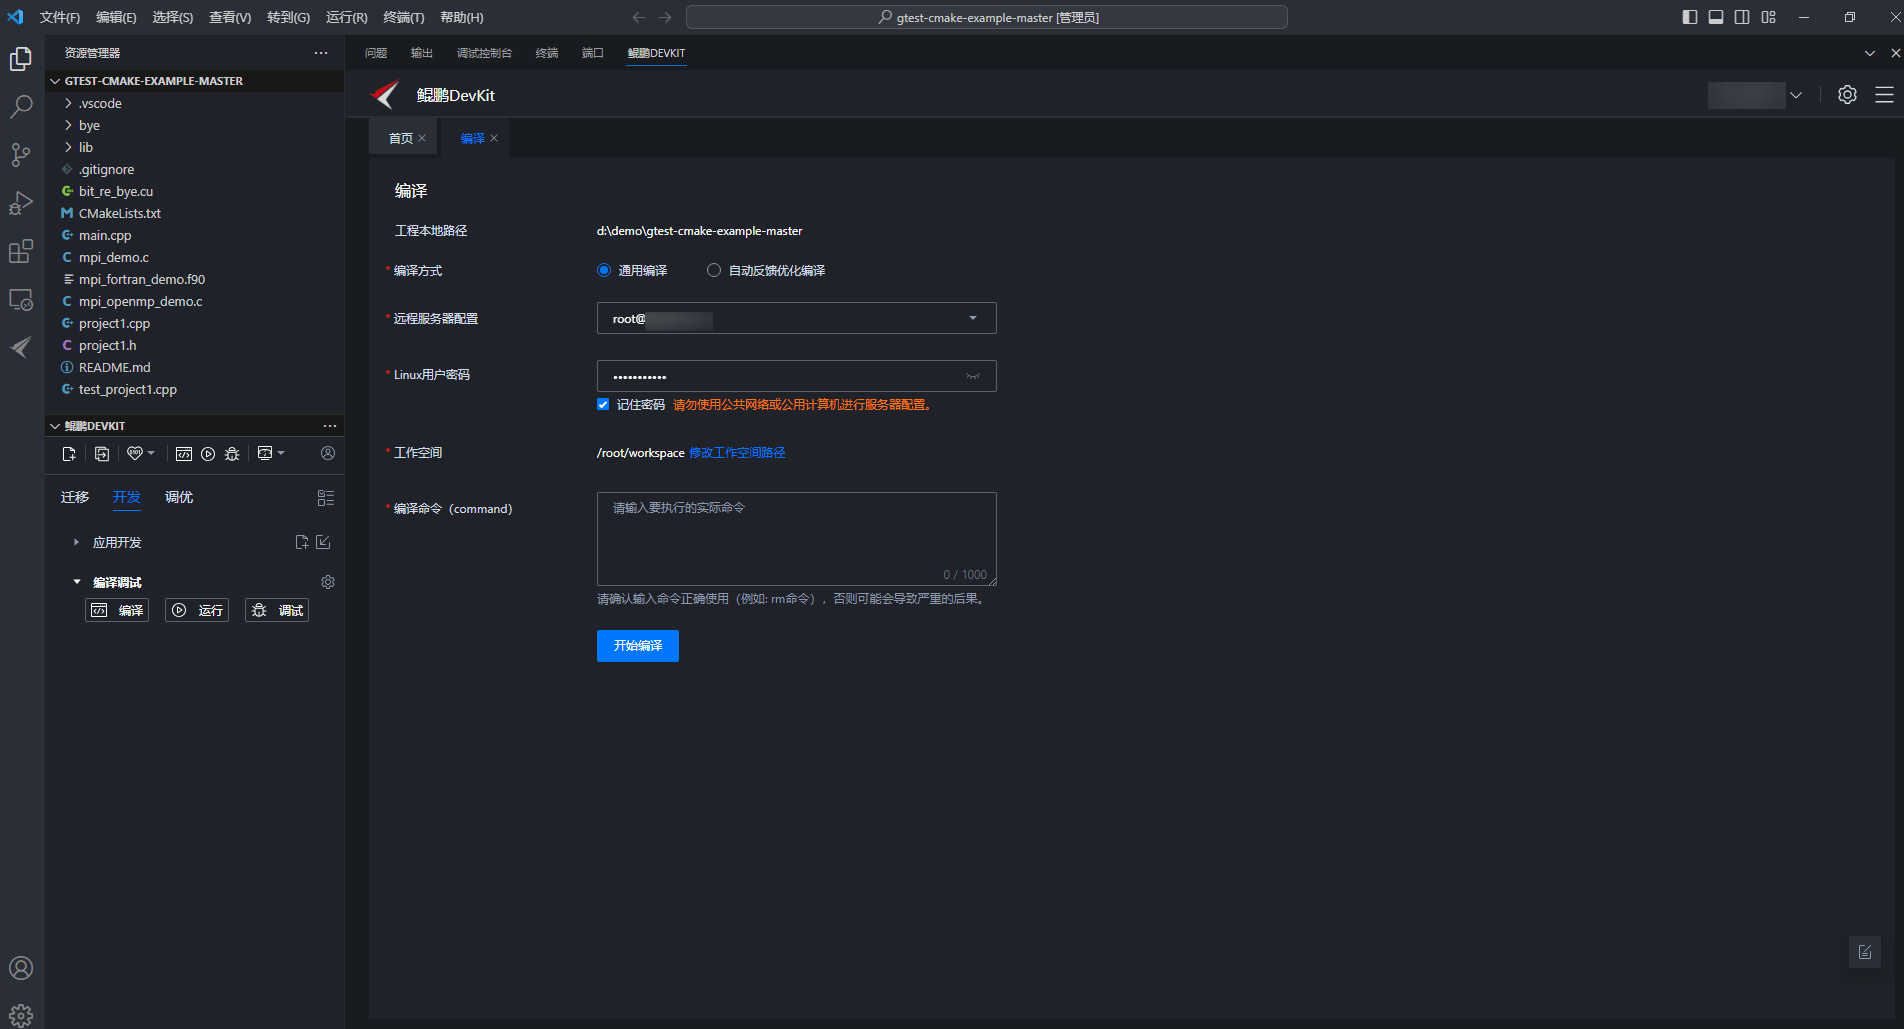Screen dimensions: 1904x1029
Task: Switch to 迁移 tab in sidebar
Action: [75, 497]
